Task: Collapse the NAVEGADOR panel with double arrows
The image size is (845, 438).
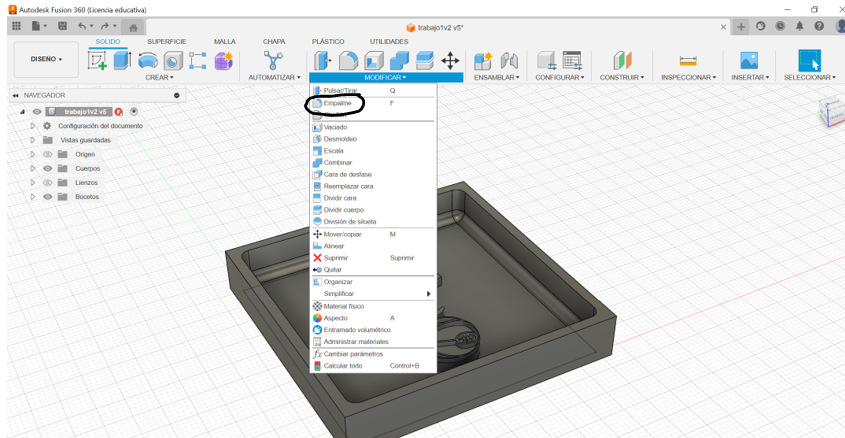Action: pyautogui.click(x=16, y=95)
